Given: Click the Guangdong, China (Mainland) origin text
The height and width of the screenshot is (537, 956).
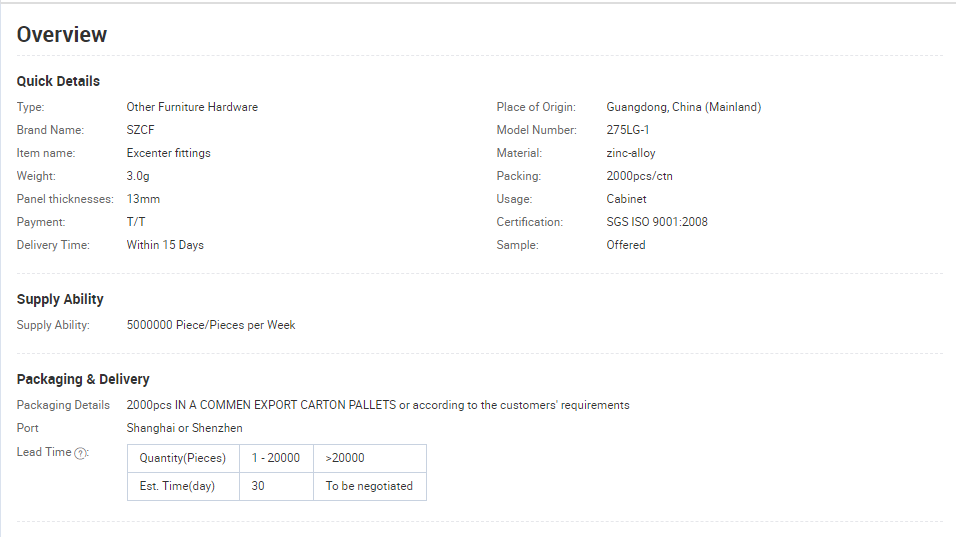Looking at the screenshot, I should pyautogui.click(x=683, y=107).
